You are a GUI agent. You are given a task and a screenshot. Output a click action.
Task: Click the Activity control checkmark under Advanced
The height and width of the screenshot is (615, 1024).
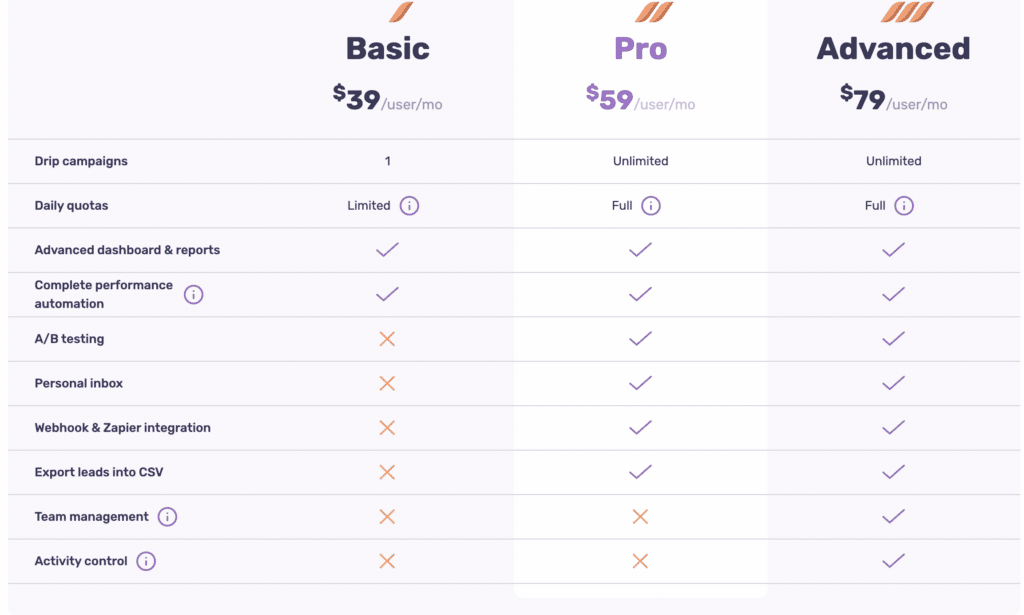pyautogui.click(x=893, y=561)
